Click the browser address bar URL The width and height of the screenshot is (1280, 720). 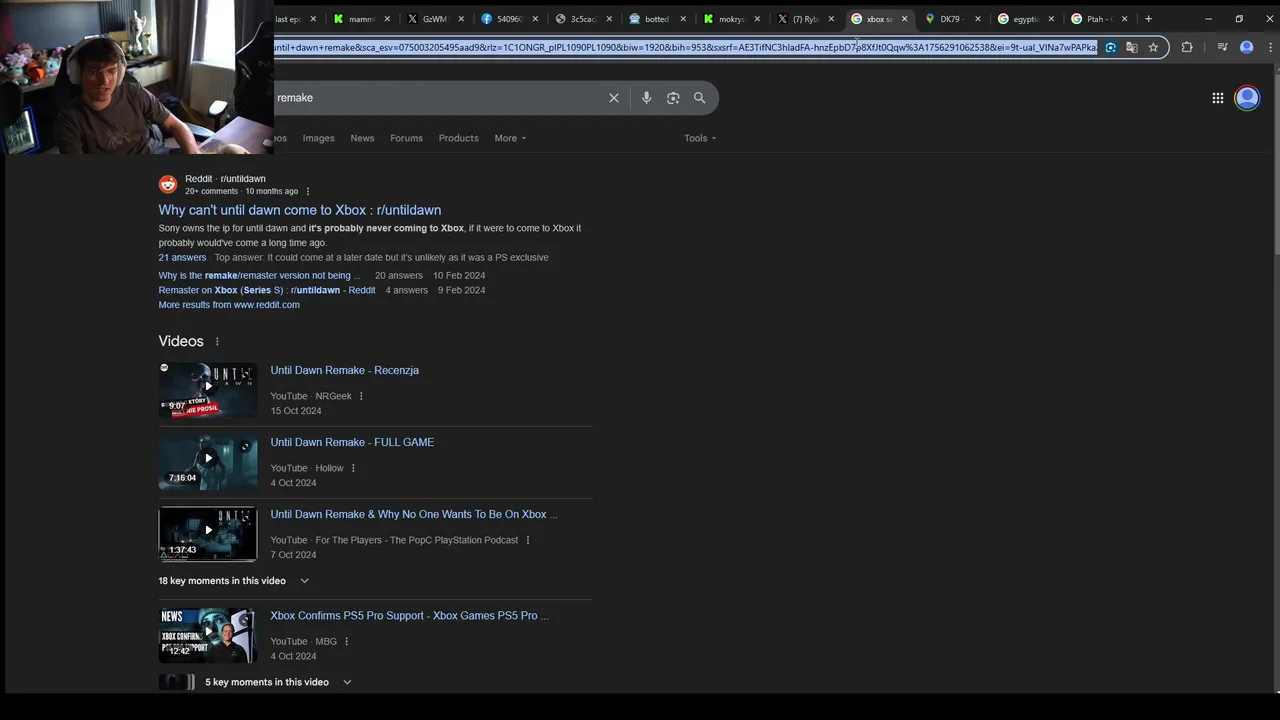coord(686,47)
